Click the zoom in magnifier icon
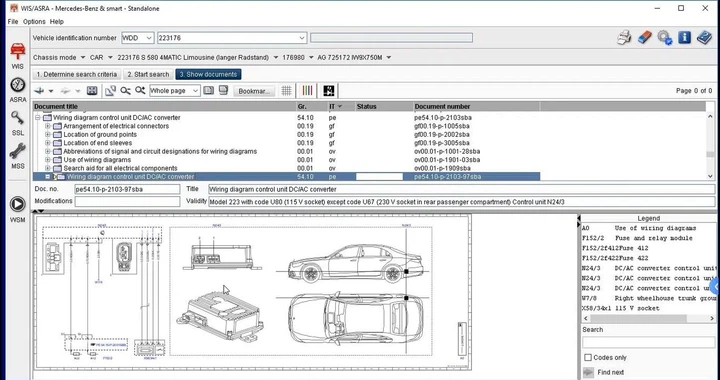 pyautogui.click(x=140, y=91)
